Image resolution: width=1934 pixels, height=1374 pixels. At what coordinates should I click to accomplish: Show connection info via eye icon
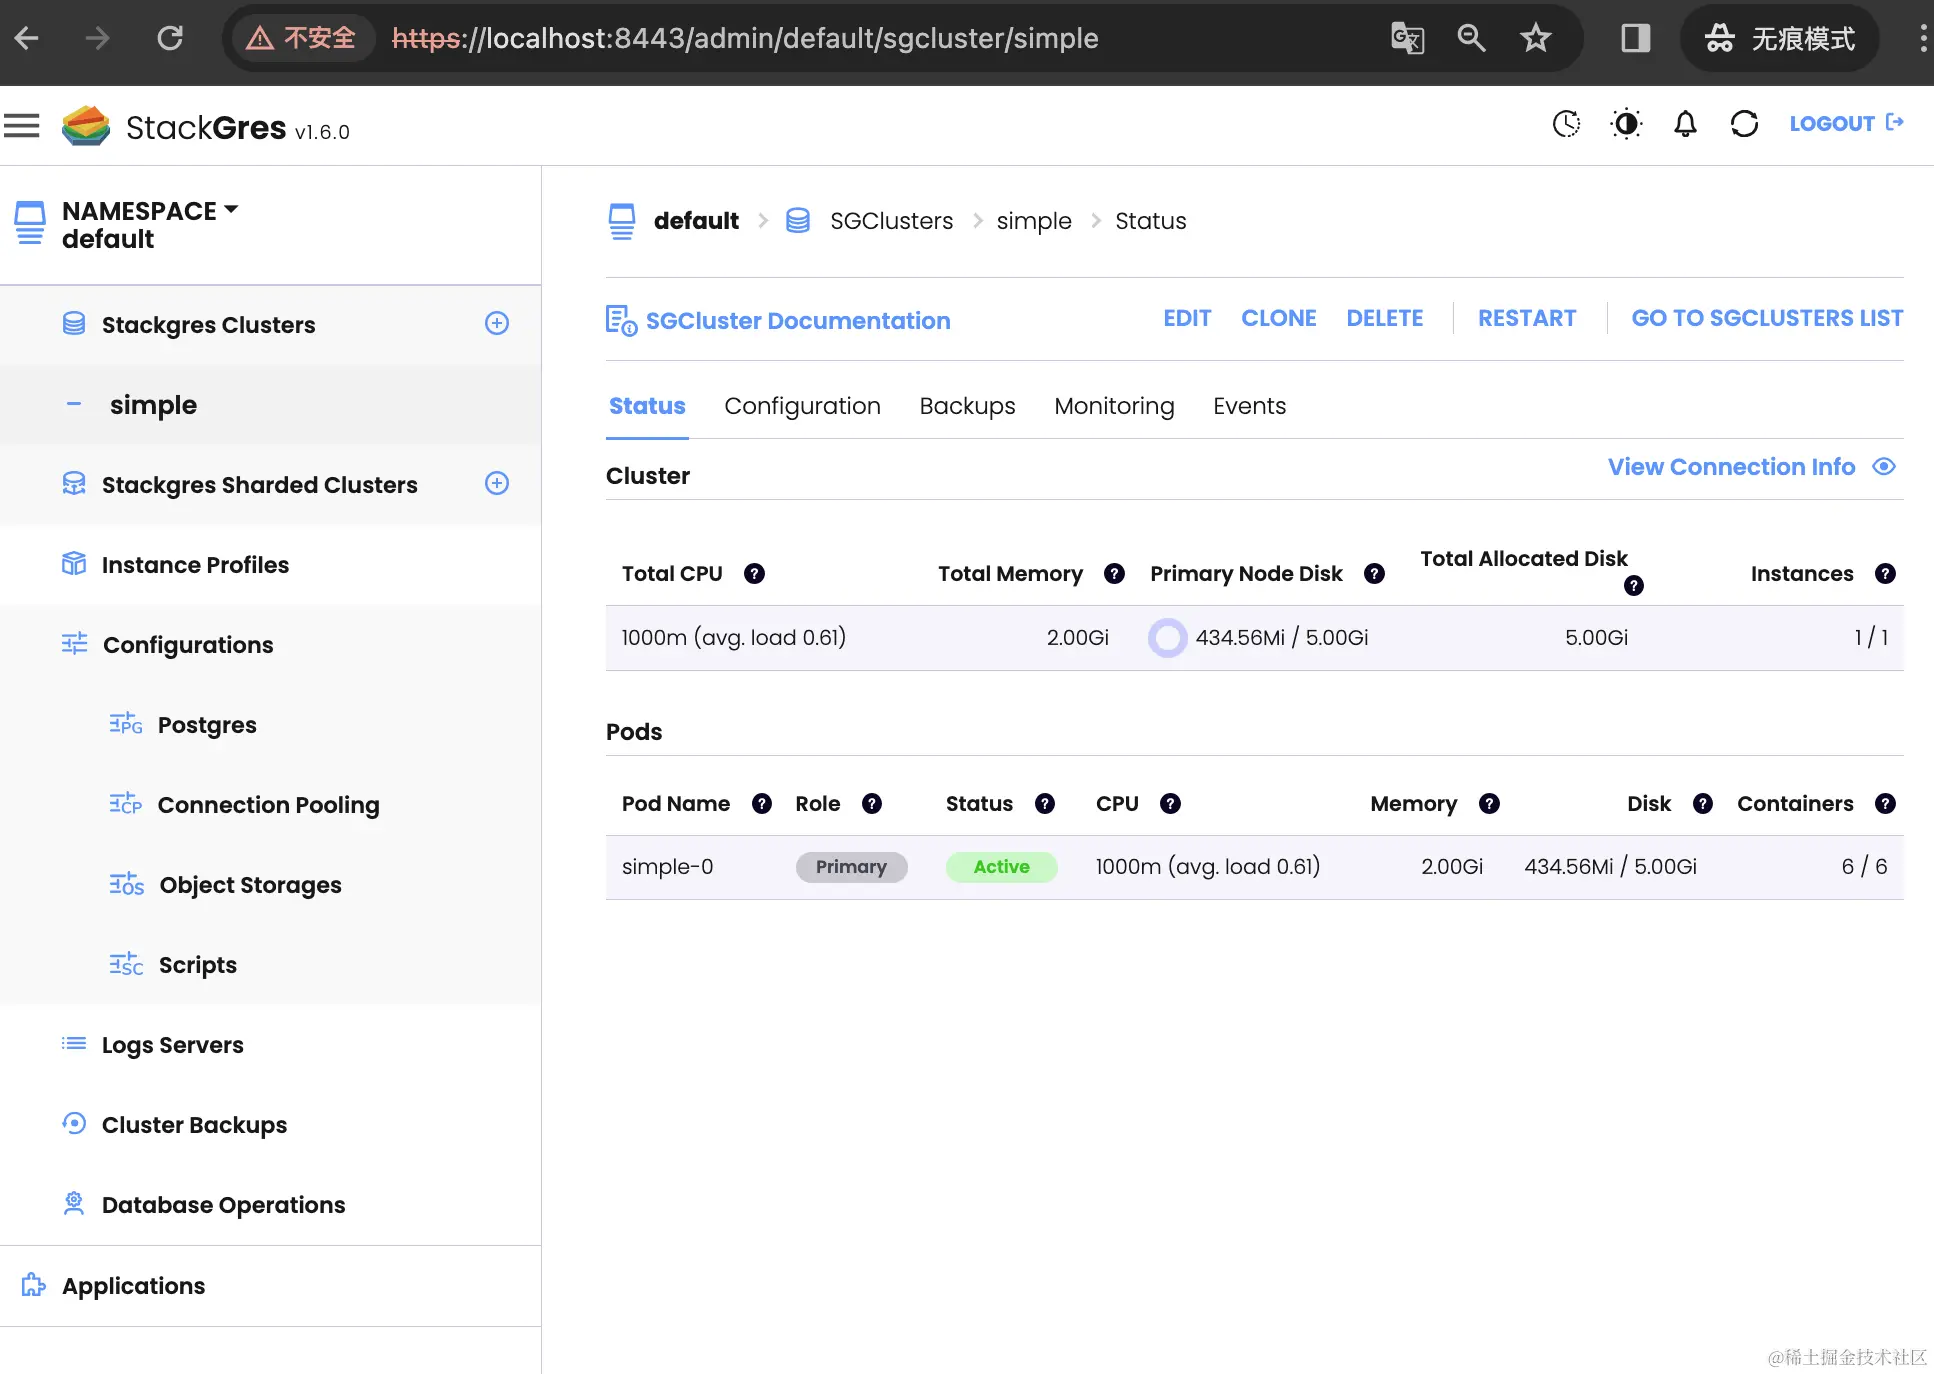click(x=1884, y=467)
